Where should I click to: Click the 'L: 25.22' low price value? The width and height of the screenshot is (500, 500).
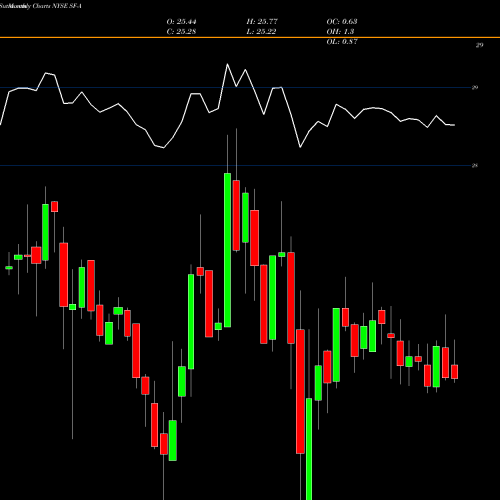point(261,32)
